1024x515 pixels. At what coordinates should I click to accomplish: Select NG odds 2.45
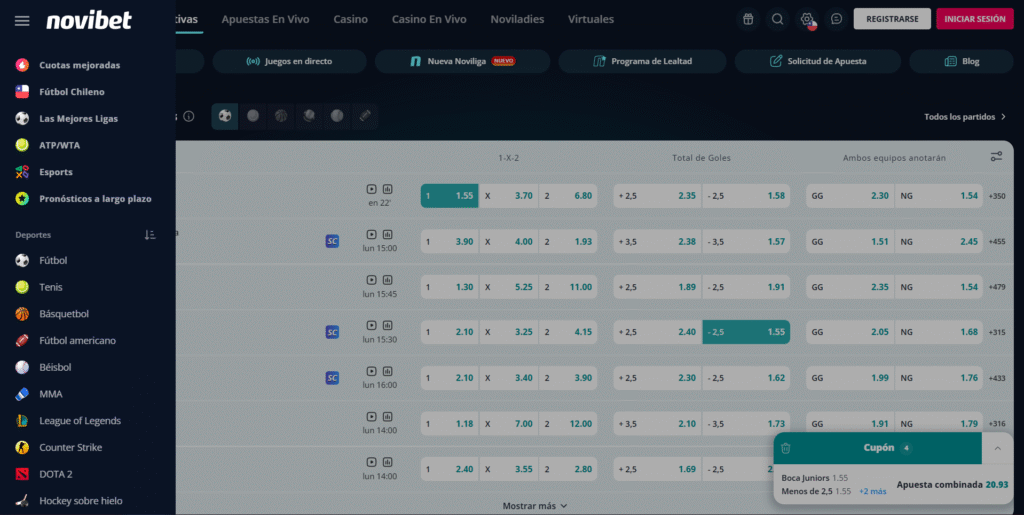click(938, 242)
